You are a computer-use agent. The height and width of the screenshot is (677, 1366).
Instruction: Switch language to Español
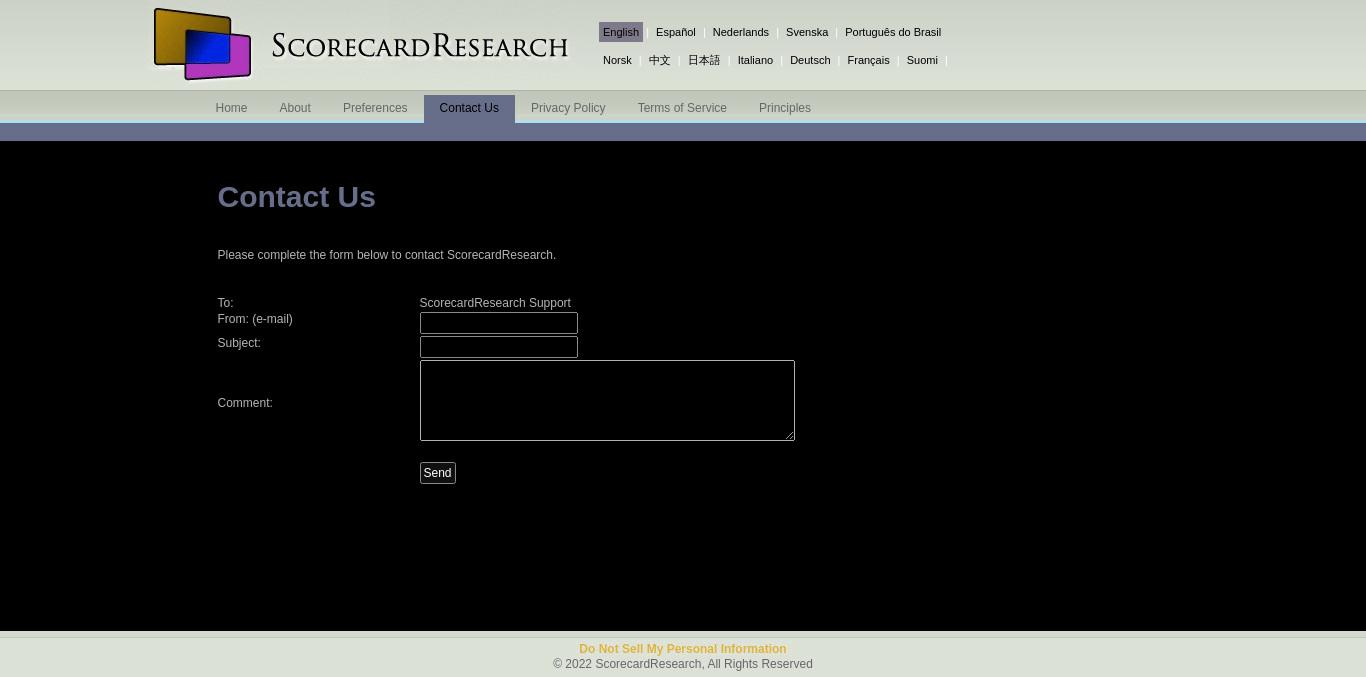coord(676,32)
